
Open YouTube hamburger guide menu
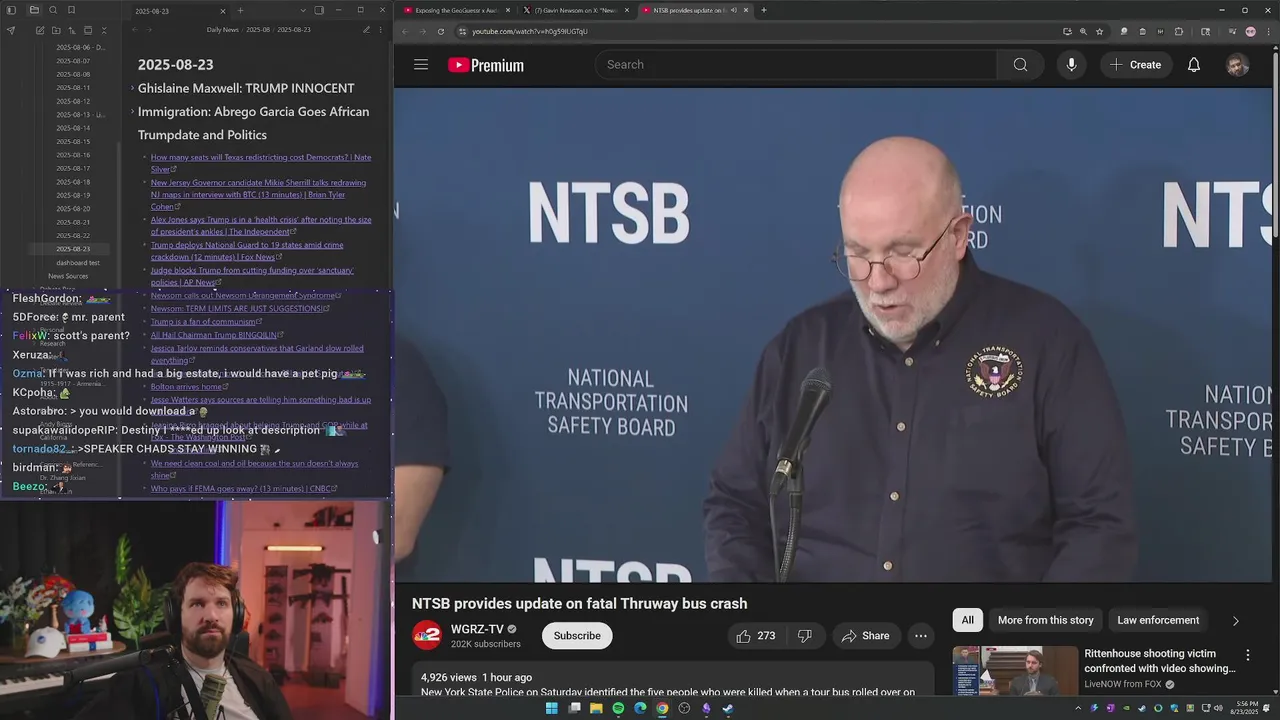[x=421, y=65]
